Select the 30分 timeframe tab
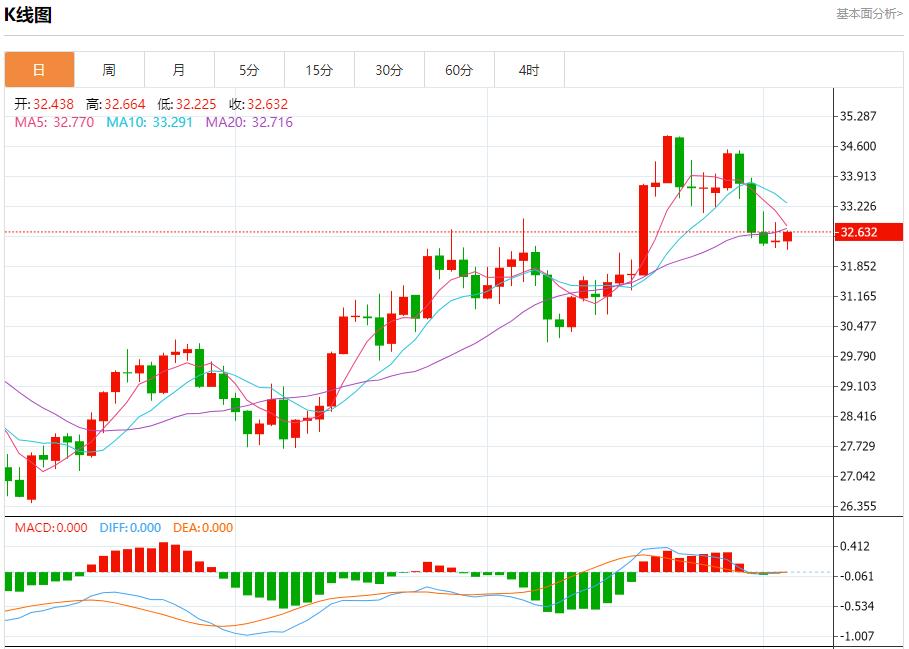The height and width of the screenshot is (649, 909). pos(389,70)
